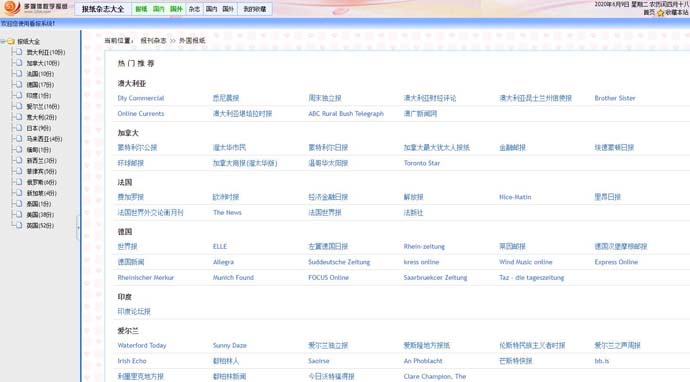690x382 pixels.
Task: Go to 首页 from the top-right link
Action: [x=649, y=12]
